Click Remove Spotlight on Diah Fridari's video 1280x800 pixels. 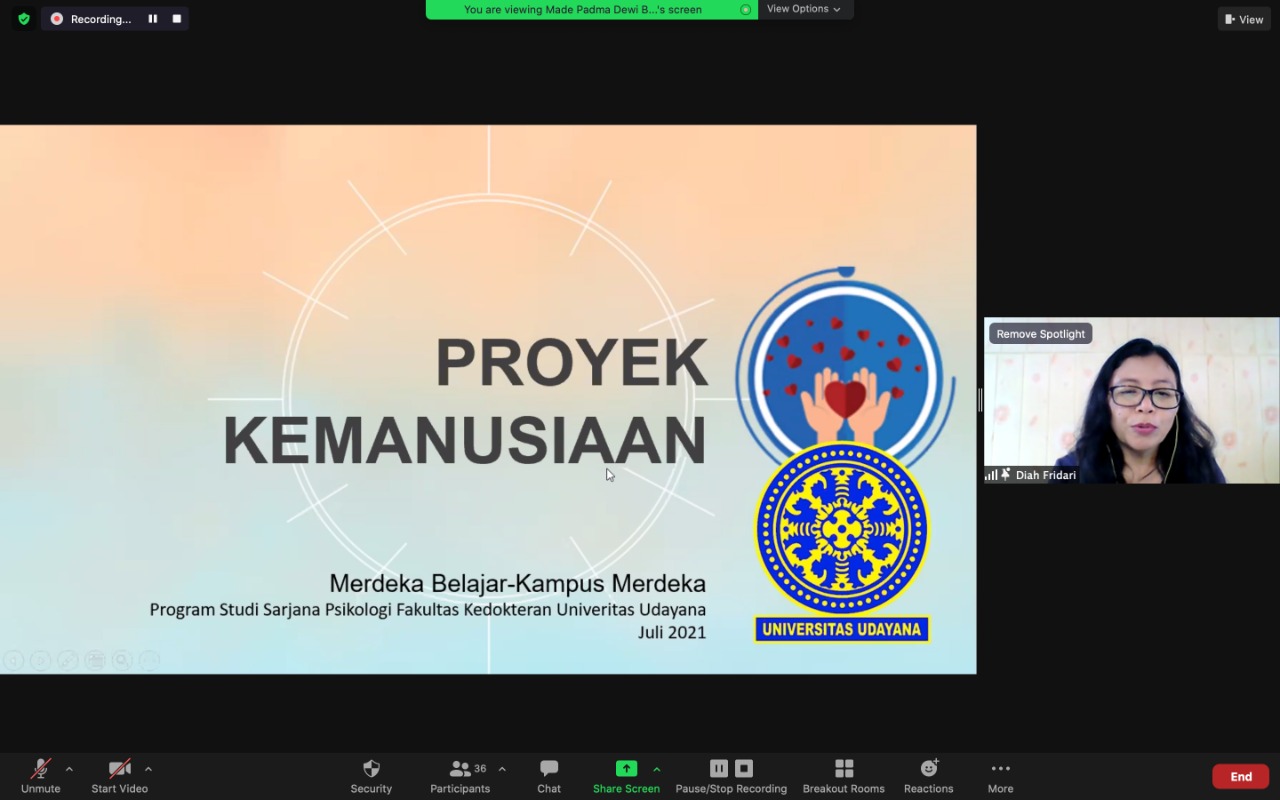(x=1040, y=334)
